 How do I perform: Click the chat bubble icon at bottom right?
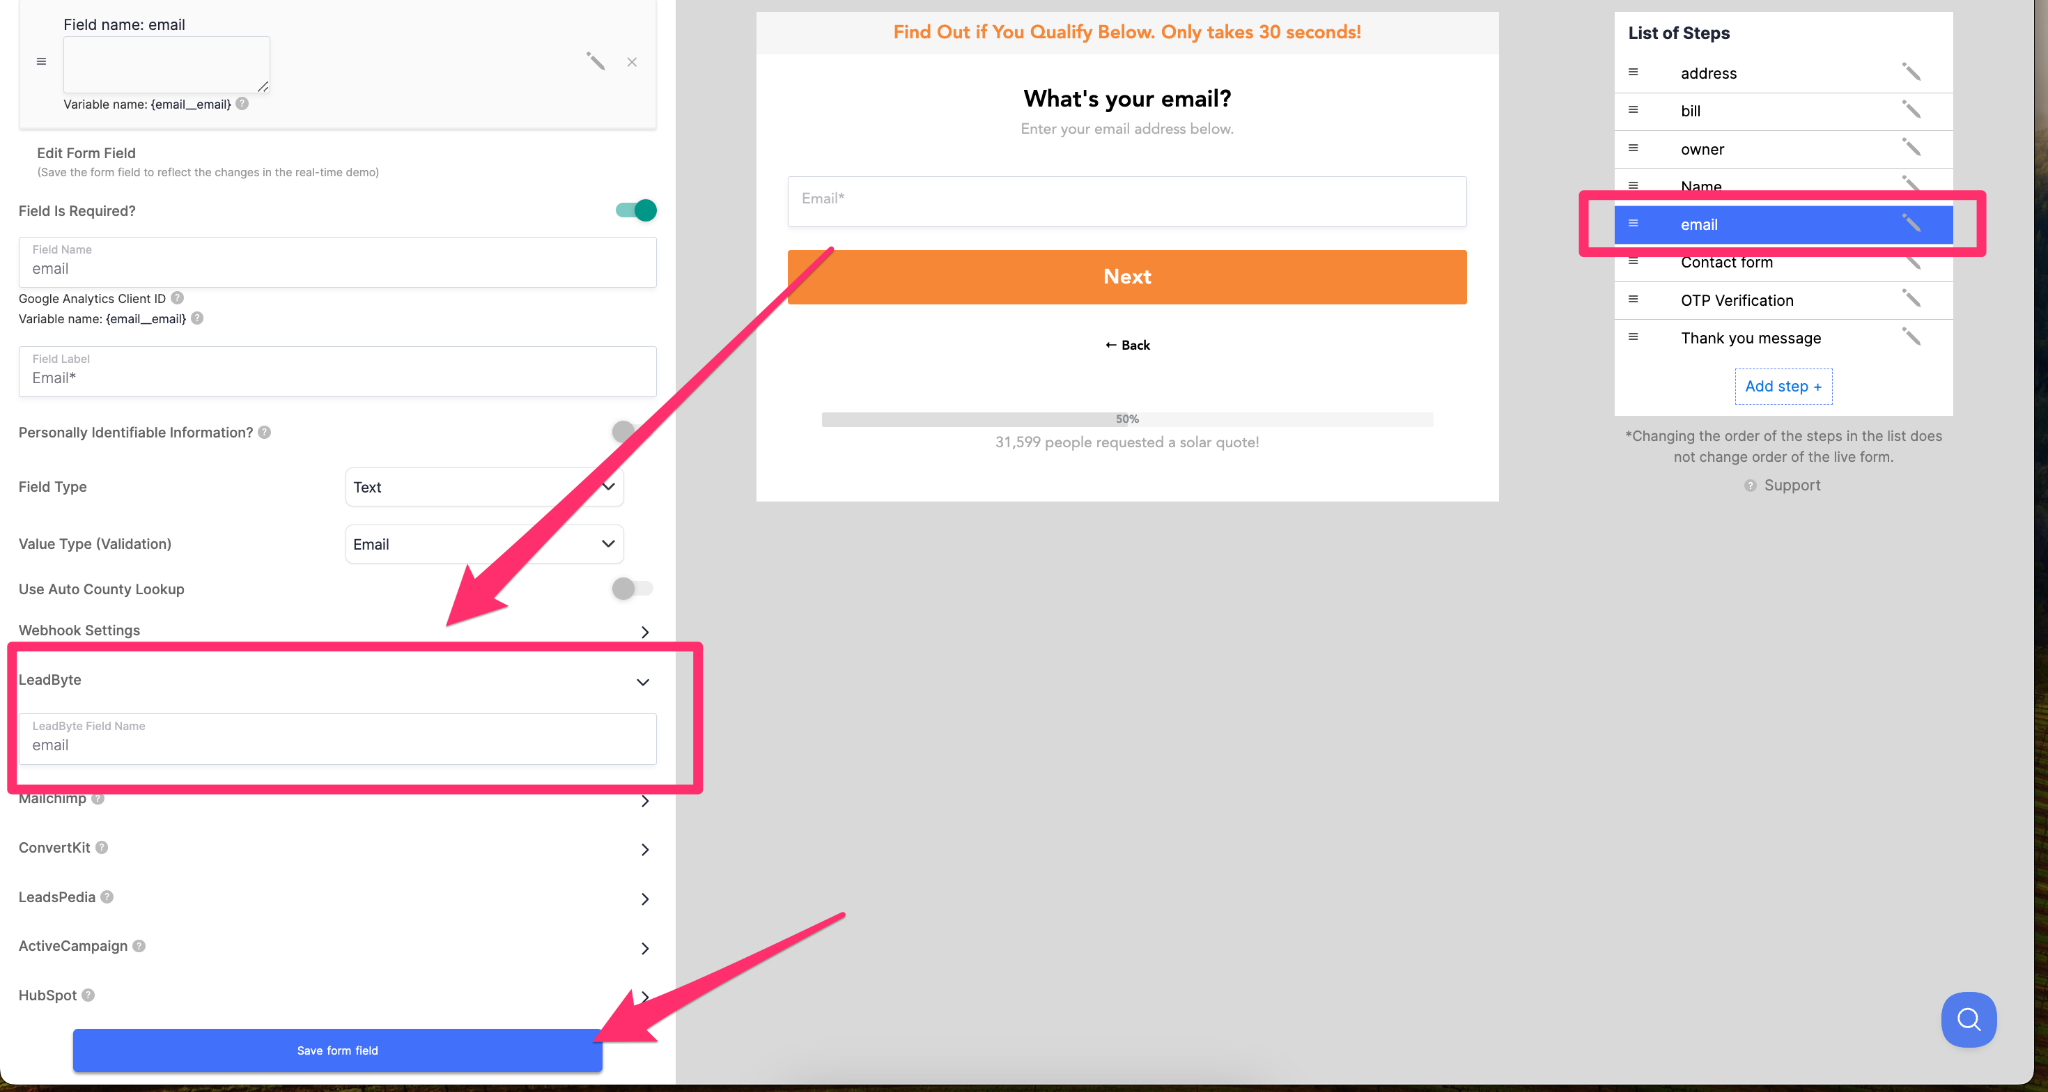coord(1968,1019)
